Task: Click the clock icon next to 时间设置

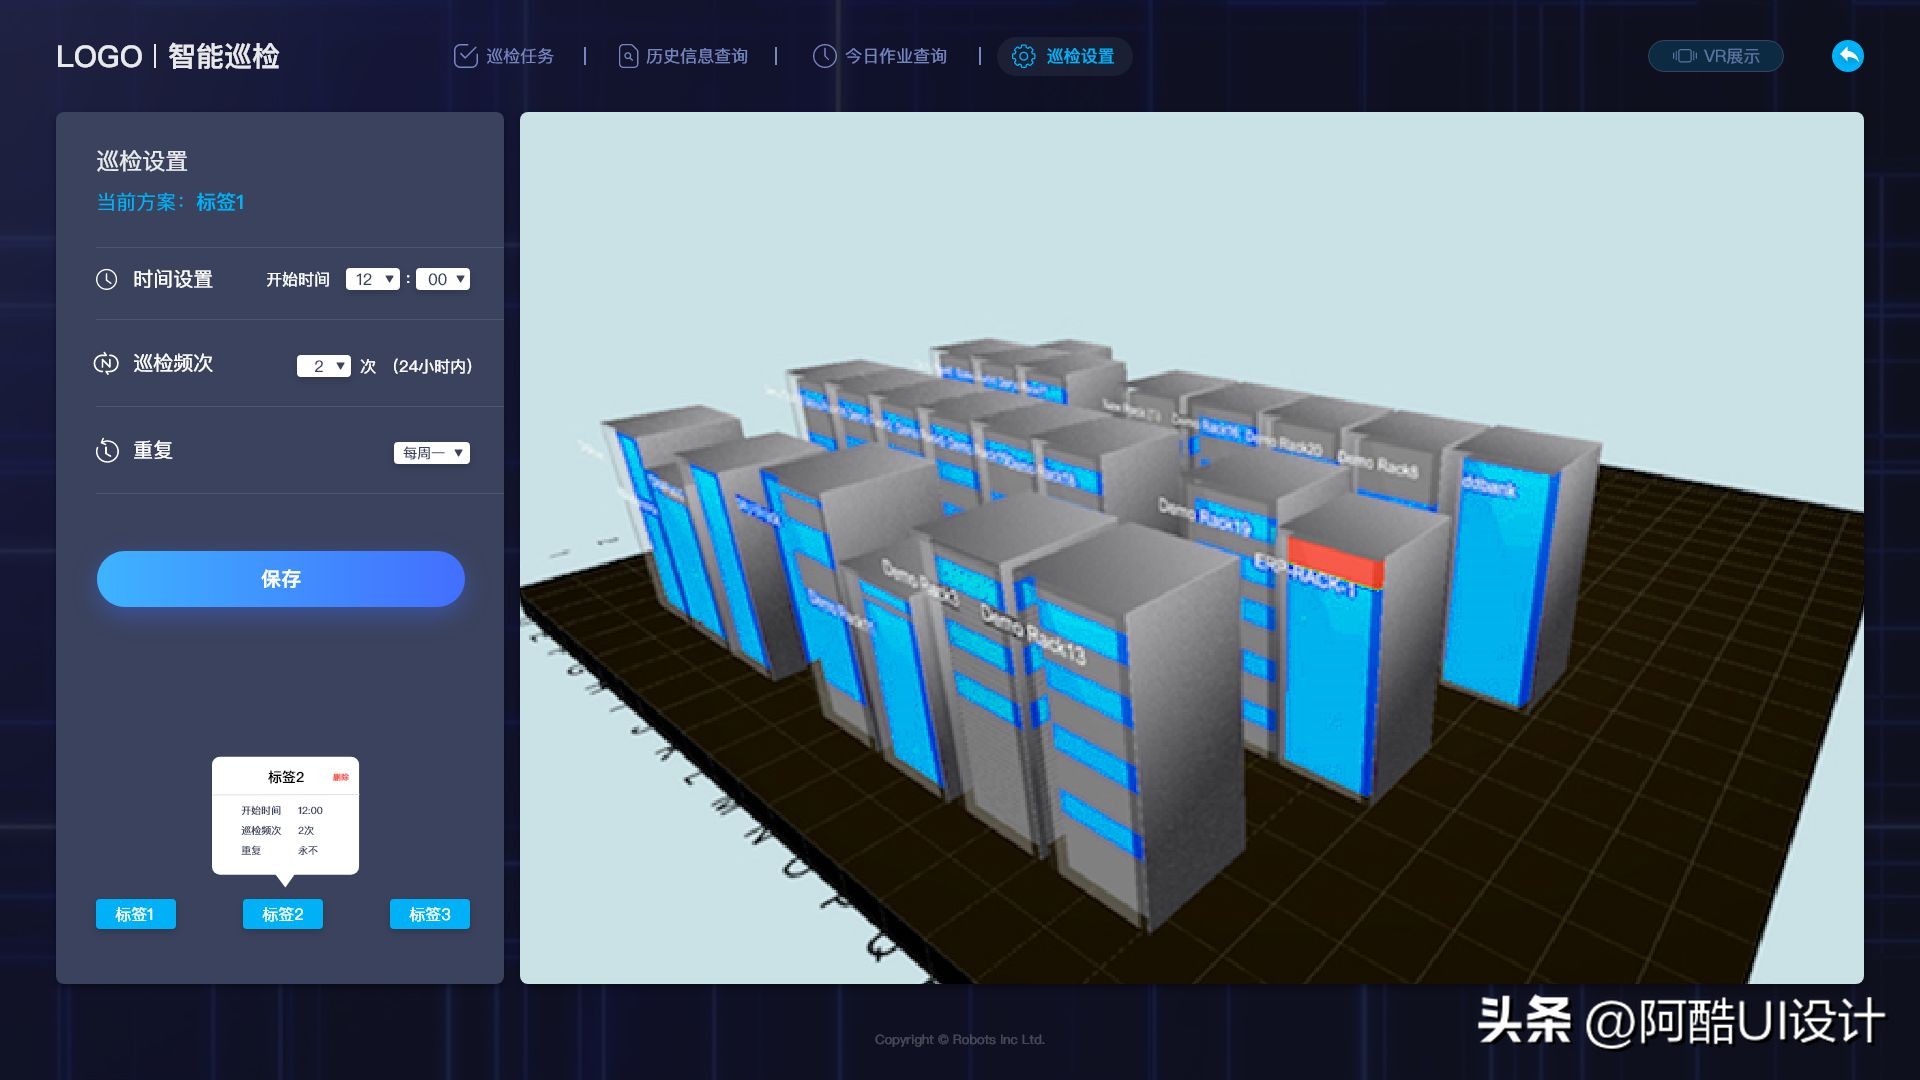Action: 106,280
